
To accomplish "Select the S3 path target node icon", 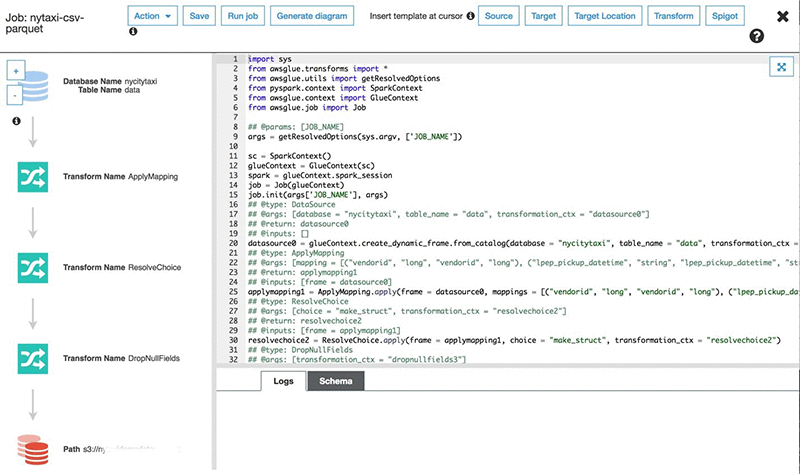I will pyautogui.click(x=33, y=450).
